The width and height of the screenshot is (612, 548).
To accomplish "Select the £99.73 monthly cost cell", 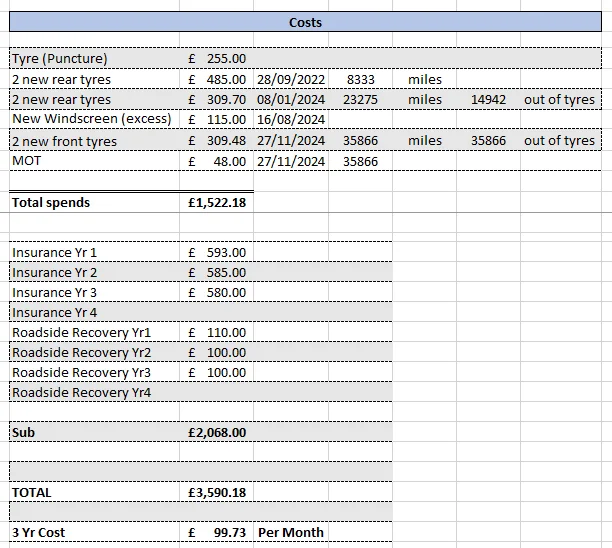I will coord(217,532).
